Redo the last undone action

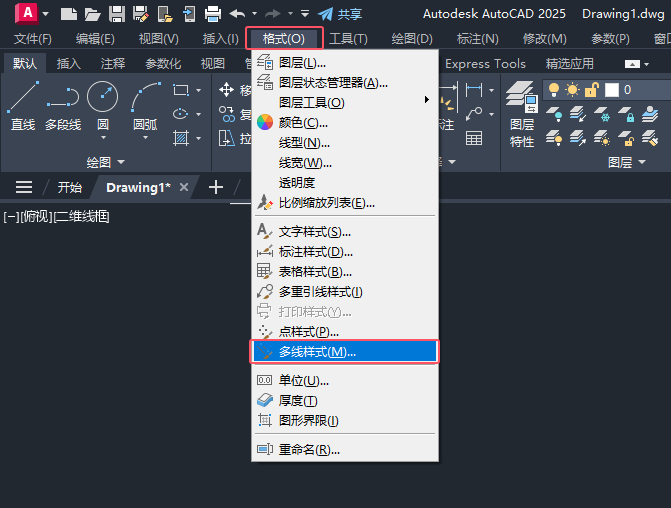[x=273, y=14]
